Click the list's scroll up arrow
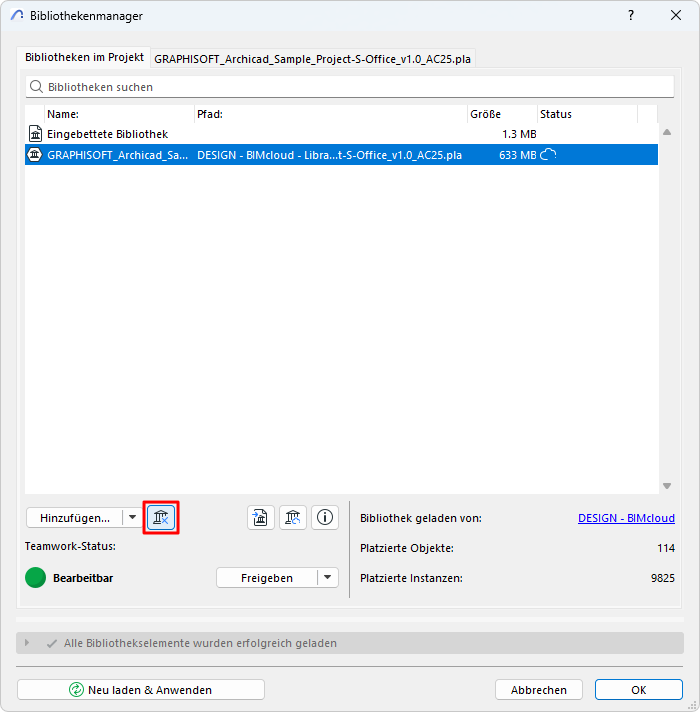Screen dimensions: 700x712 667,132
